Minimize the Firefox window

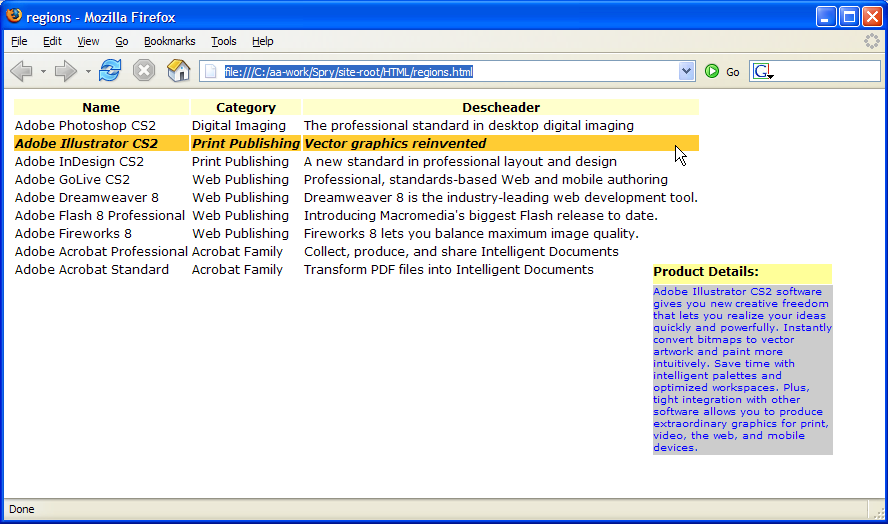(826, 17)
